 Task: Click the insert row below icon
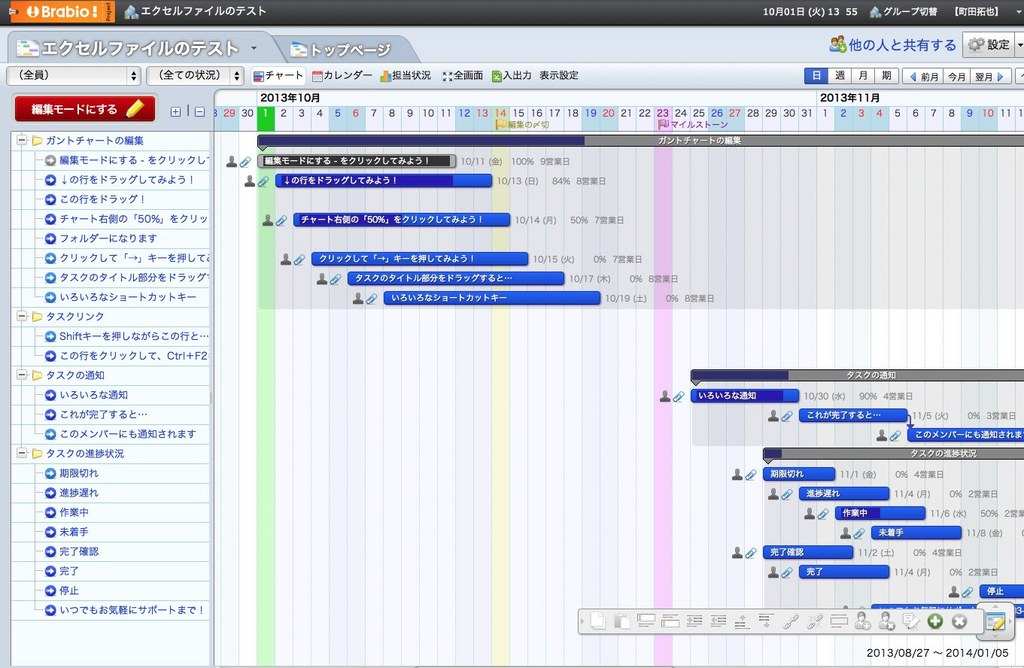point(670,621)
